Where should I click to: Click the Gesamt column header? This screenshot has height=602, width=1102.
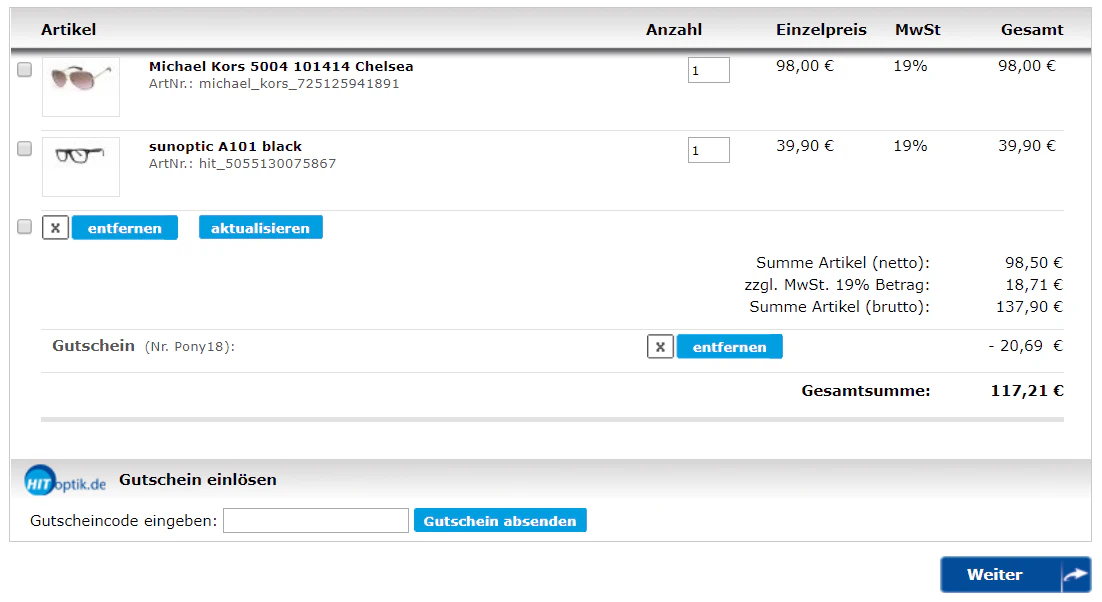pyautogui.click(x=1032, y=30)
